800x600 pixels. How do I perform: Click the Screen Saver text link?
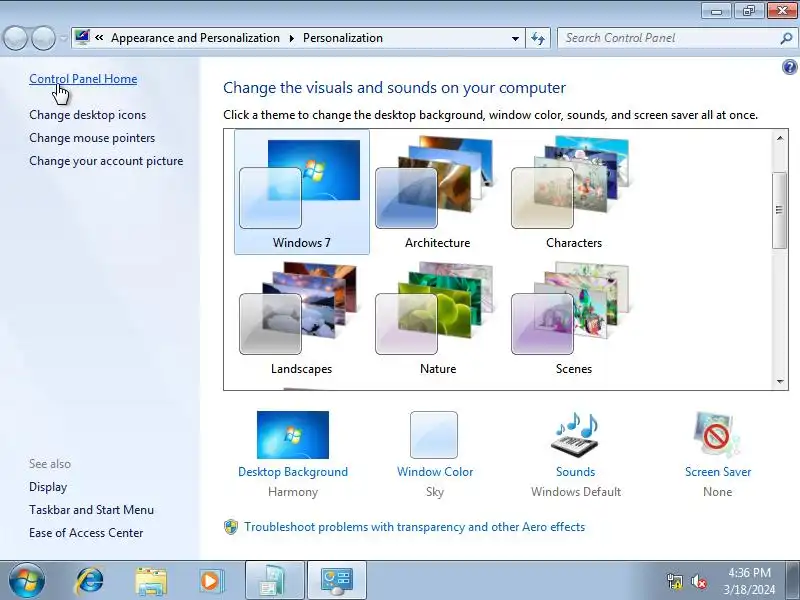tap(718, 472)
